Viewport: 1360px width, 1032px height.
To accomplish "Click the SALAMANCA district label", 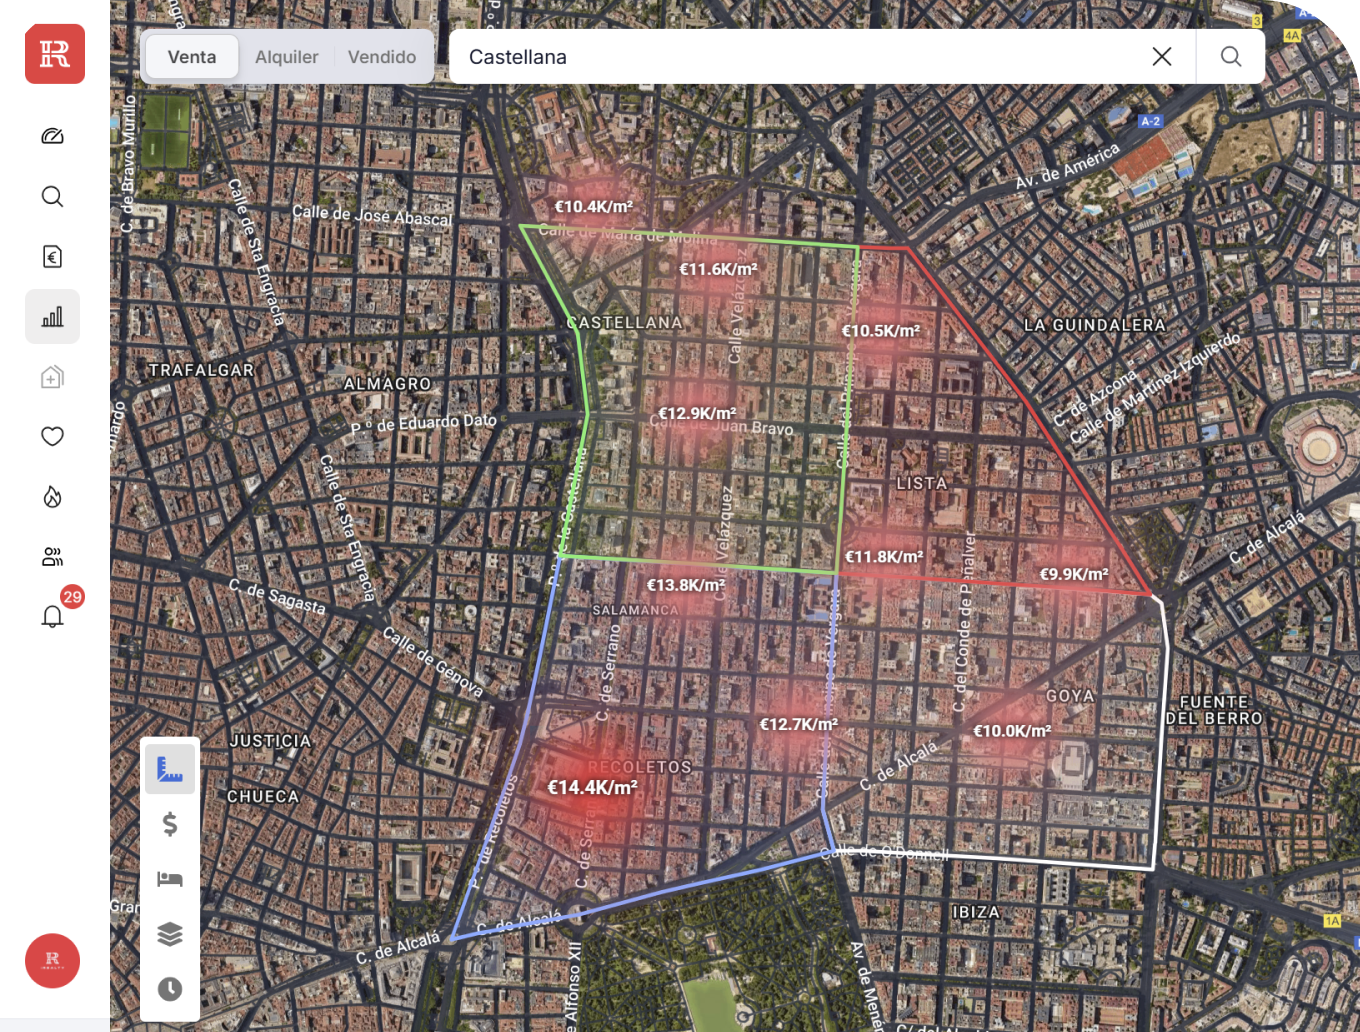I will 636,610.
